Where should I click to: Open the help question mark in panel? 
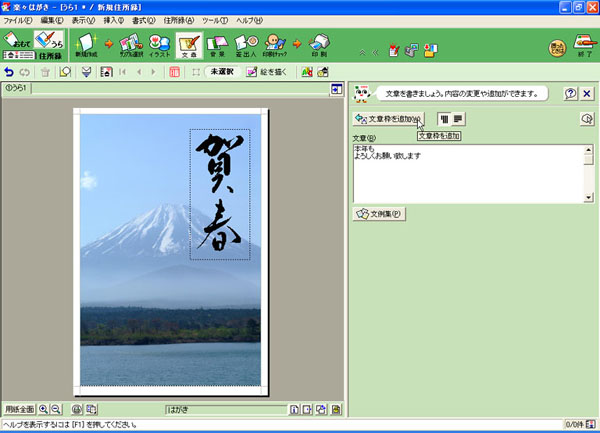tap(570, 94)
